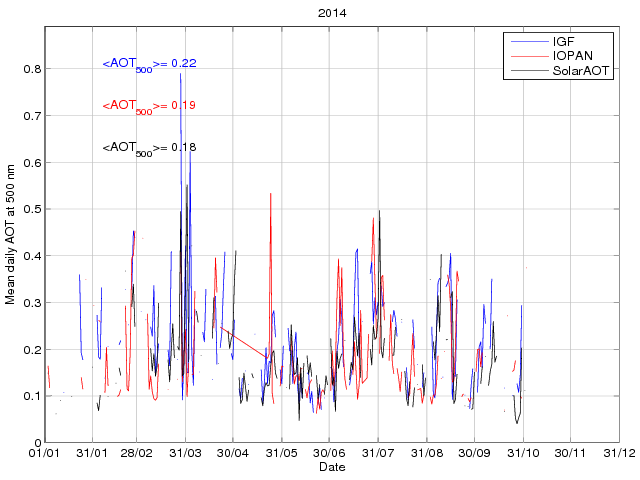Click the tallest blue peak near 31/03
Screen dimensions: 640x480
(181, 75)
